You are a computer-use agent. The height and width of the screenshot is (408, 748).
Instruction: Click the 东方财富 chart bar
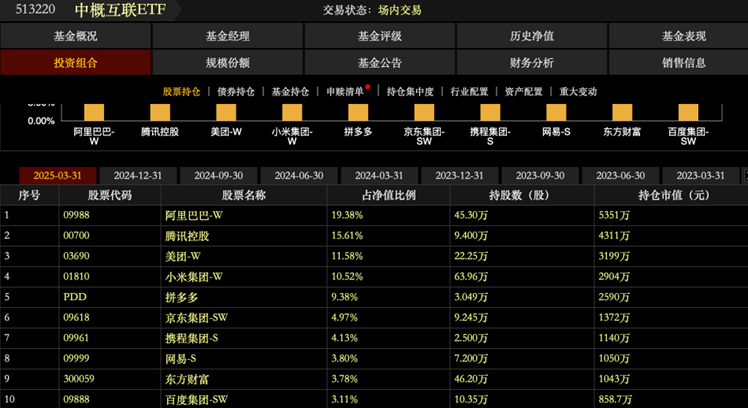coord(622,113)
